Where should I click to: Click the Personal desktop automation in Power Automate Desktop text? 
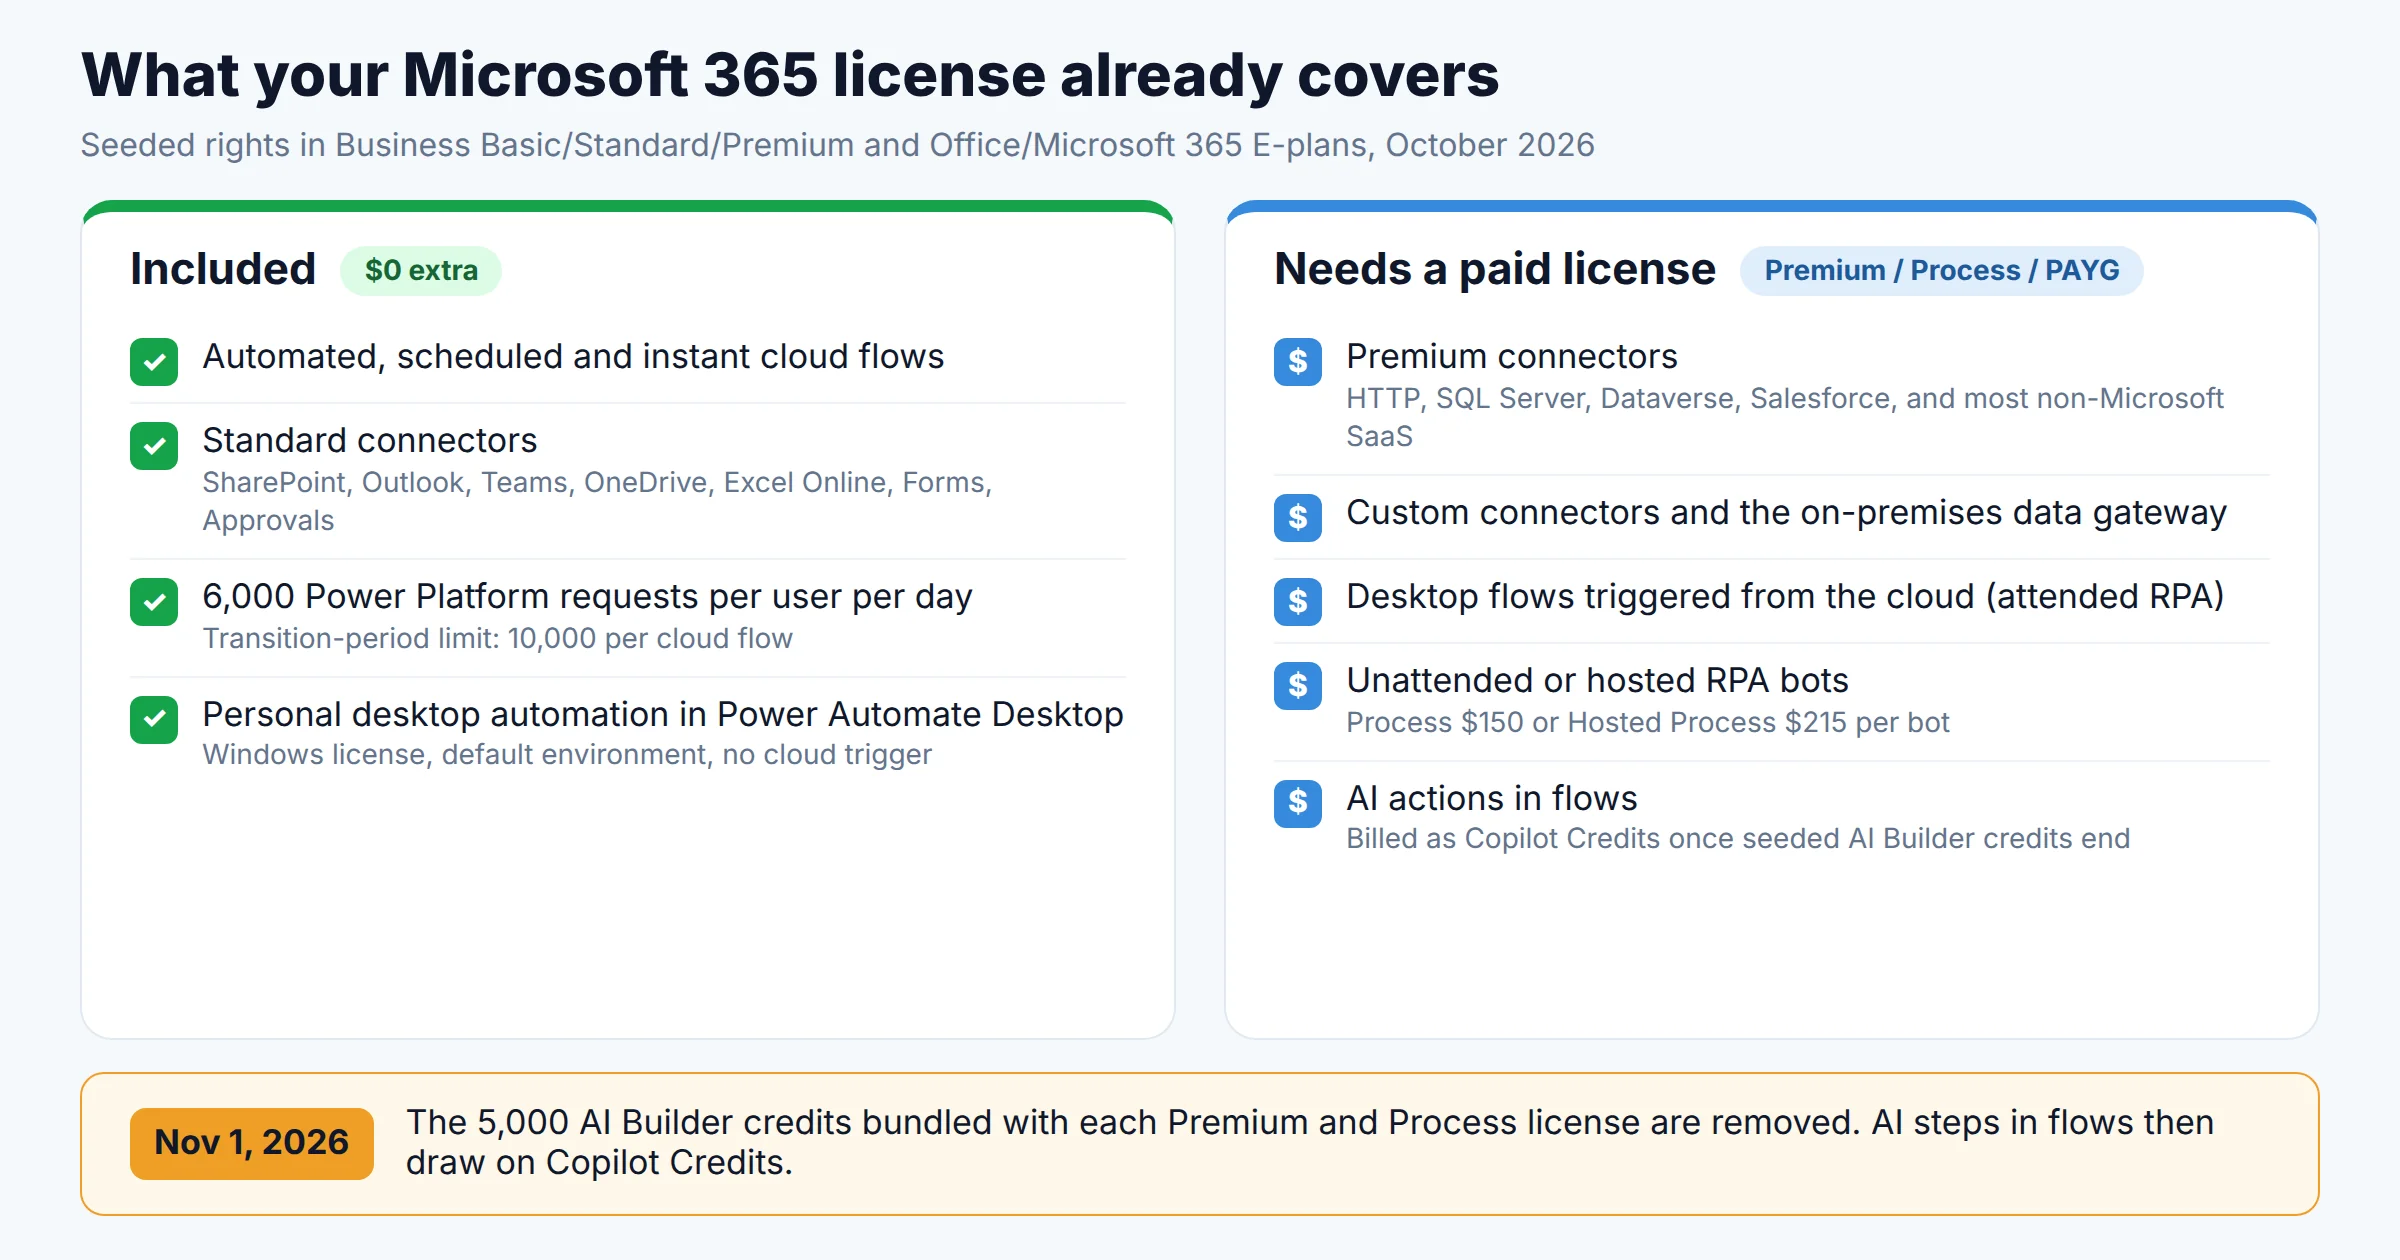coord(663,715)
